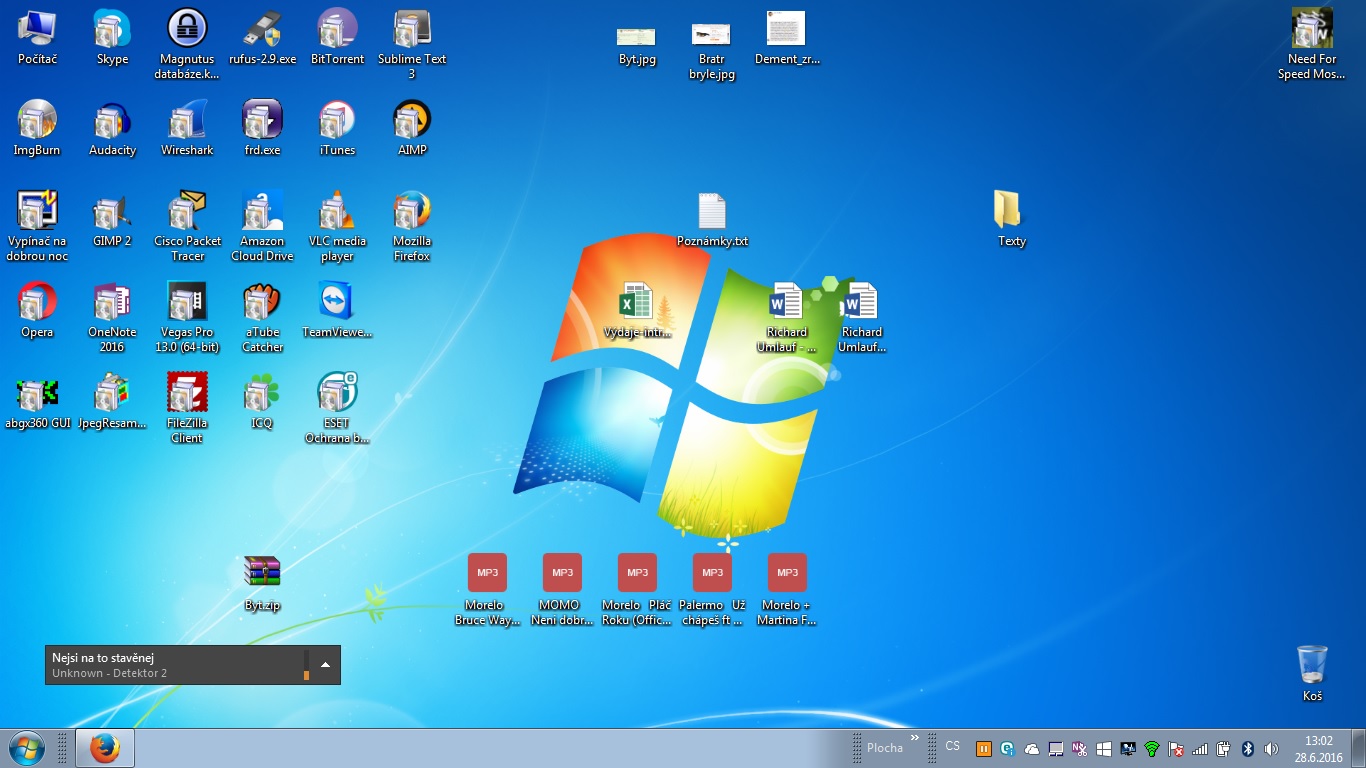The image size is (1366, 768).
Task: Open the Wireshark desktop shortcut
Action: [187, 123]
